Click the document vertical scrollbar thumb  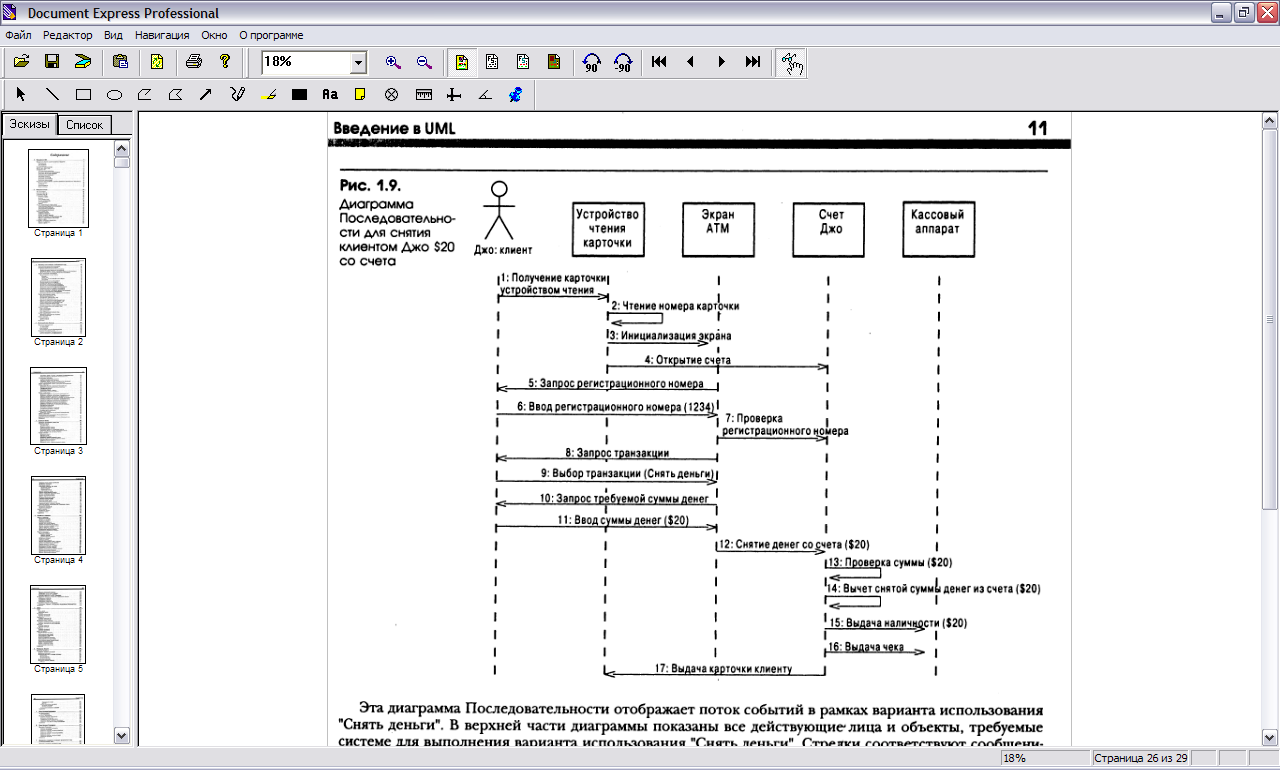(x=1271, y=319)
